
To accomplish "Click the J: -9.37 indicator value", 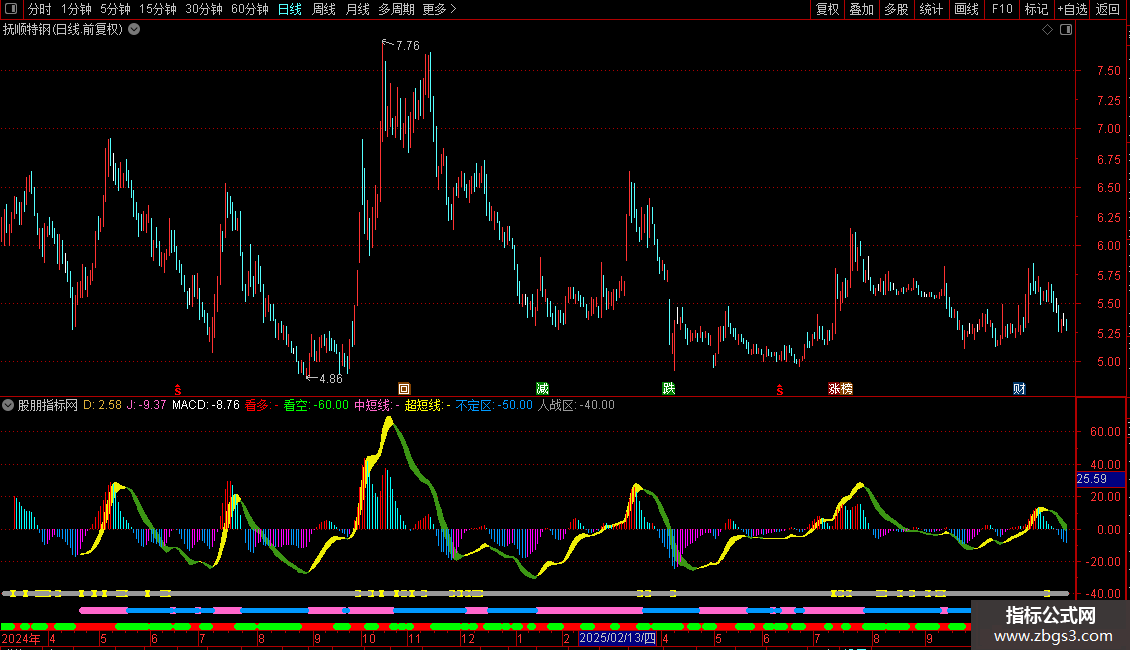I will [x=146, y=405].
